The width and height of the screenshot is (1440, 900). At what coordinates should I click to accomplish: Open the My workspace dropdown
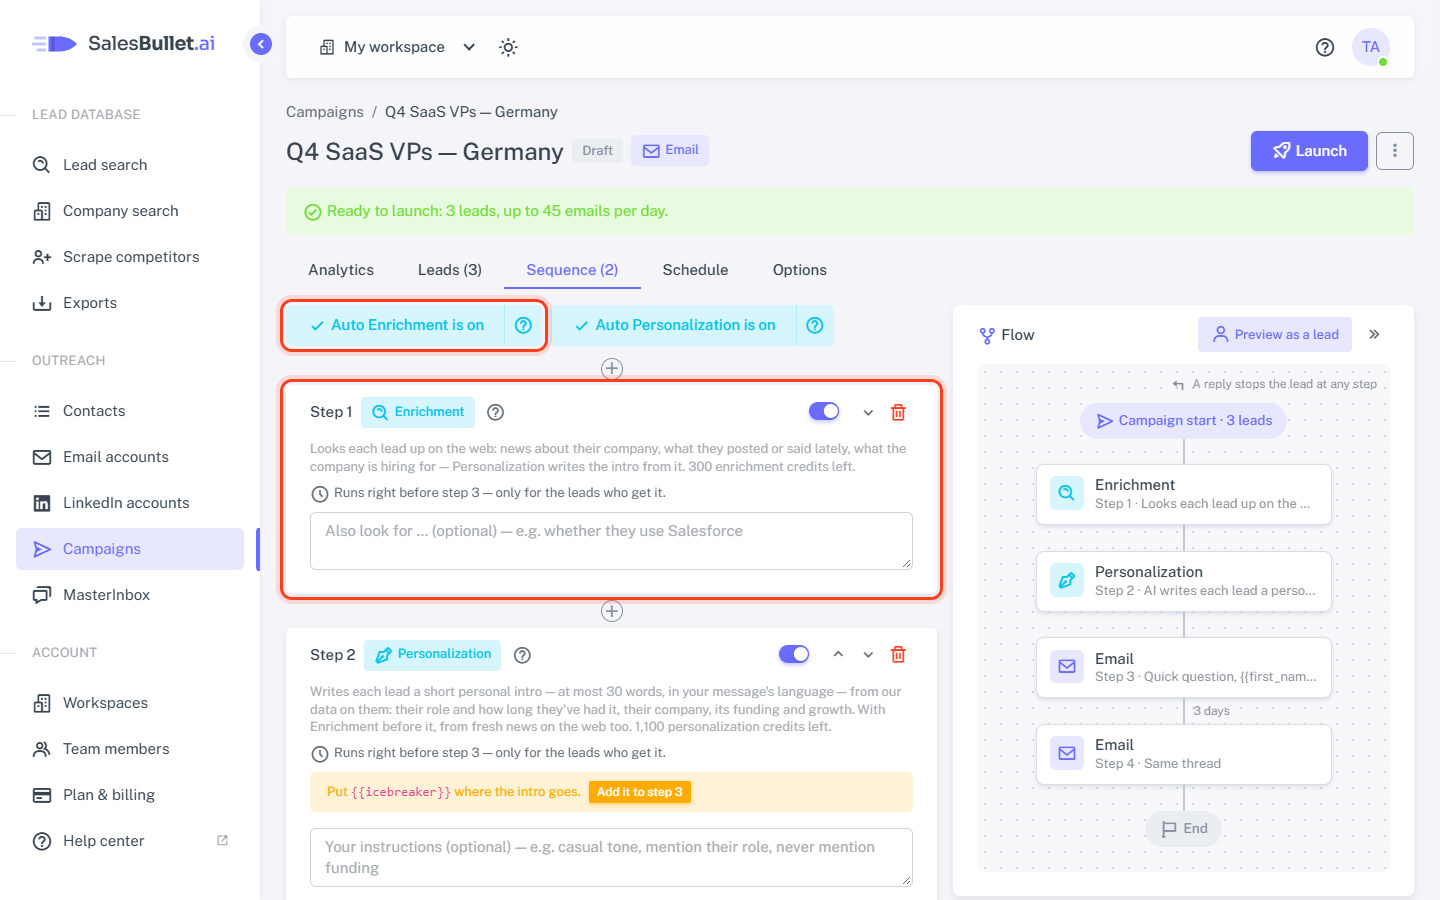point(397,47)
